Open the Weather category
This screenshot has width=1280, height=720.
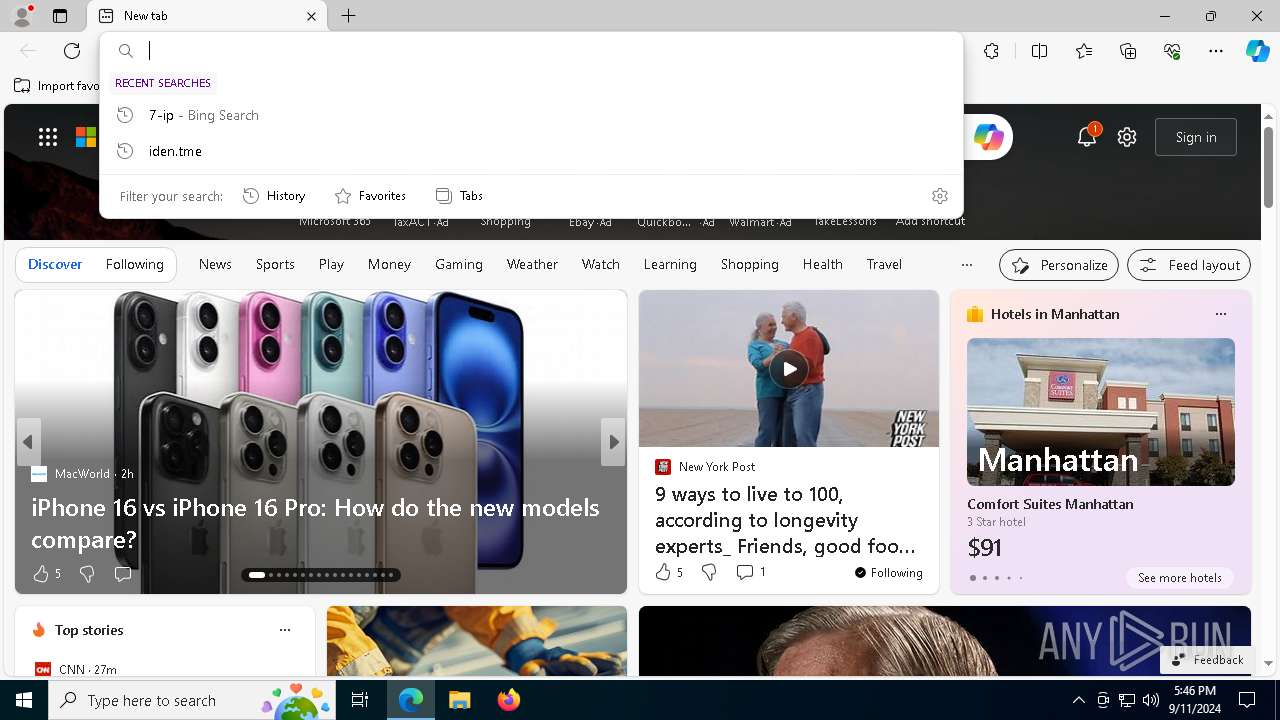pyautogui.click(x=532, y=264)
